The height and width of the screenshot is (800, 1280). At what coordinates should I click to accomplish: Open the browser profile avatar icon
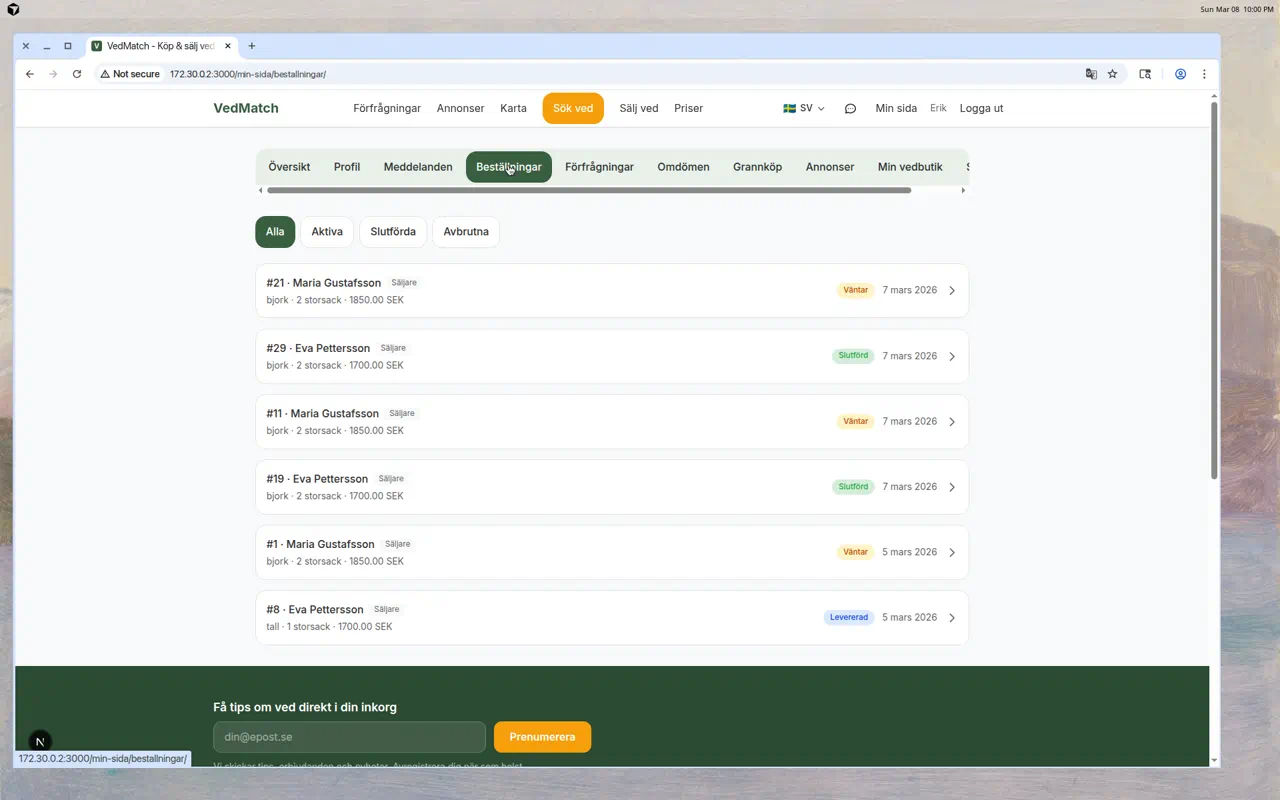pos(1180,74)
